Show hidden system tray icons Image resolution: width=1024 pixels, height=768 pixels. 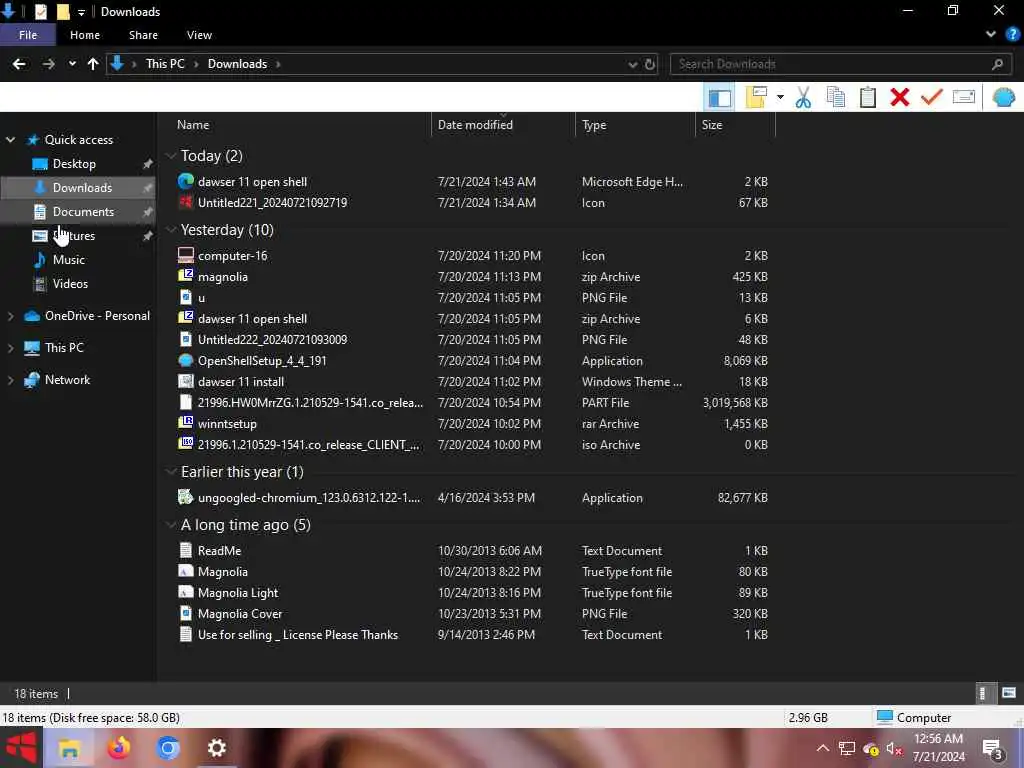pos(823,748)
